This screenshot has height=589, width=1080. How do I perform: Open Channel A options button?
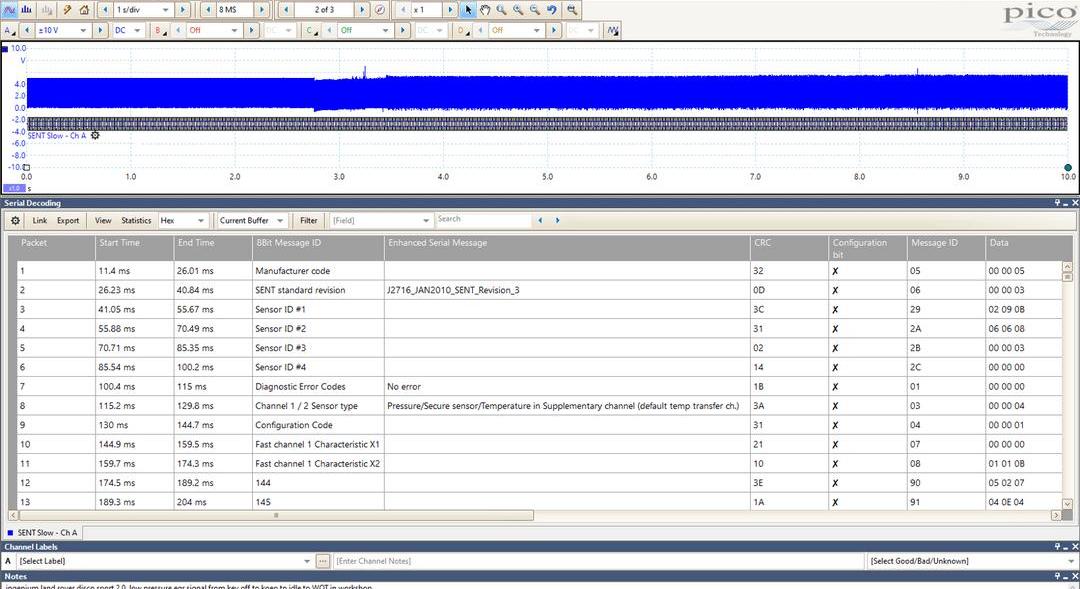click(x=10, y=30)
